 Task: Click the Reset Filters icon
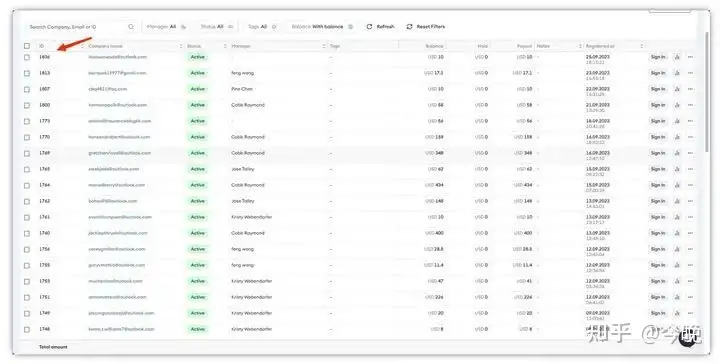click(409, 27)
